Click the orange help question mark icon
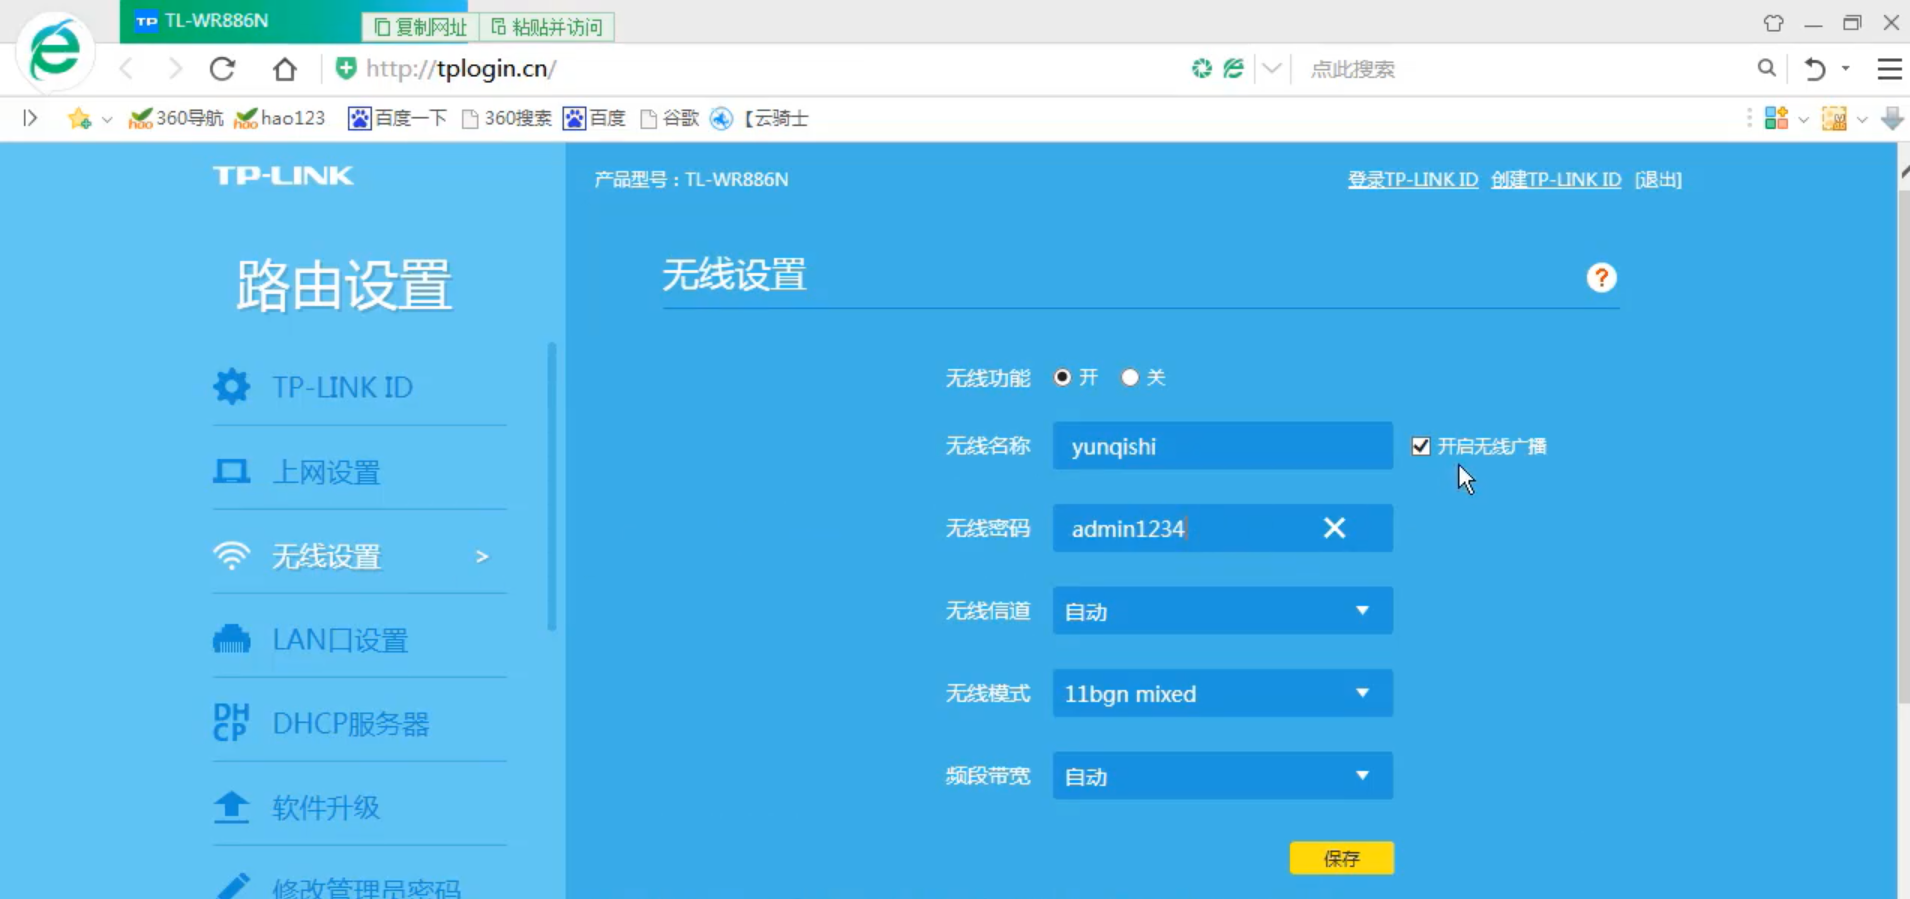 click(1601, 278)
